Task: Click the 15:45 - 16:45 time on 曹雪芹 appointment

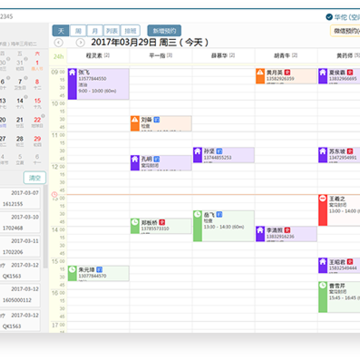Action: [344, 298]
